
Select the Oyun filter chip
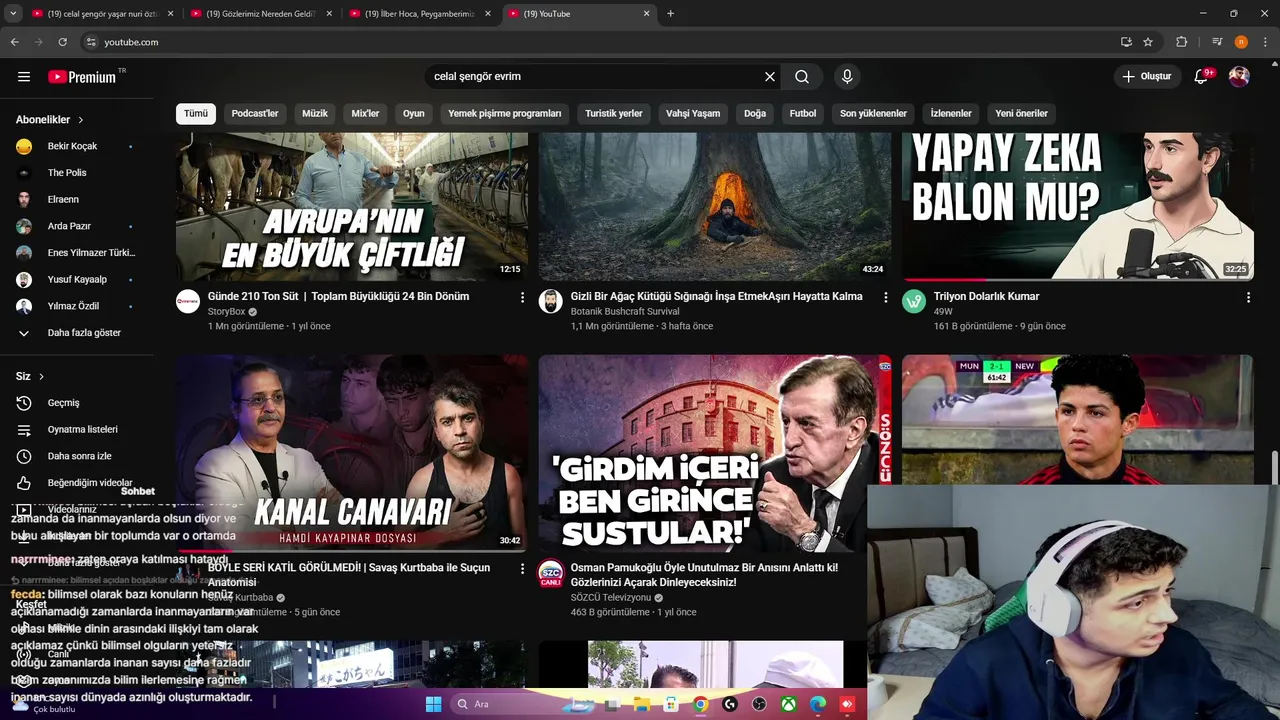(x=414, y=113)
